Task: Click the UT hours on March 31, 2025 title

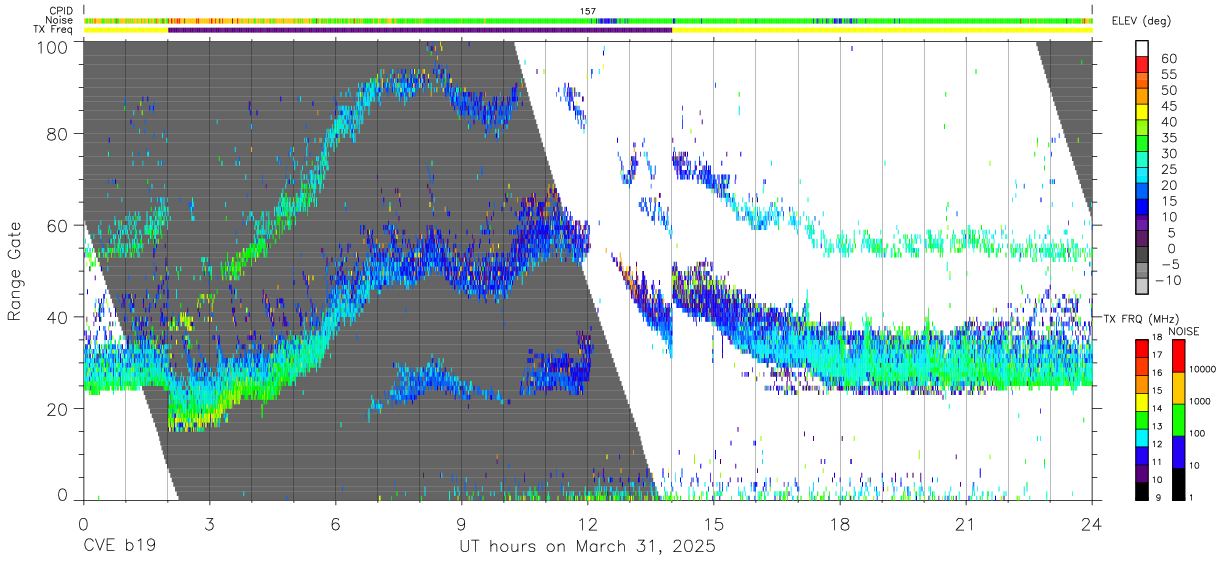Action: [587, 547]
